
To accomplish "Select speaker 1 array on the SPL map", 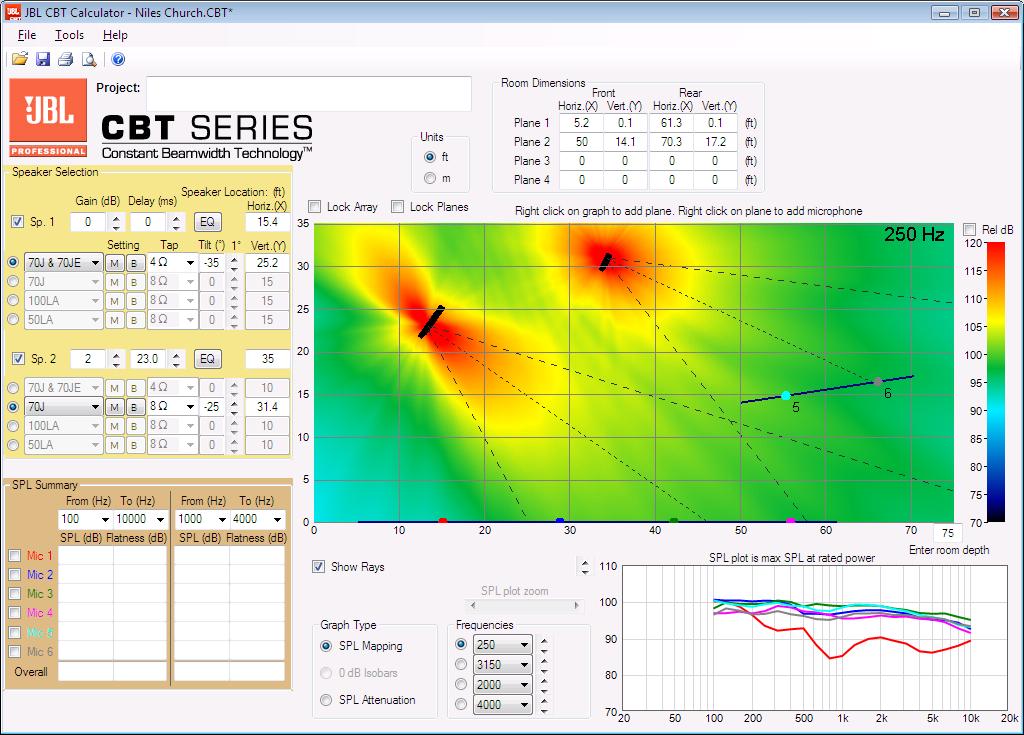I will tap(431, 322).
